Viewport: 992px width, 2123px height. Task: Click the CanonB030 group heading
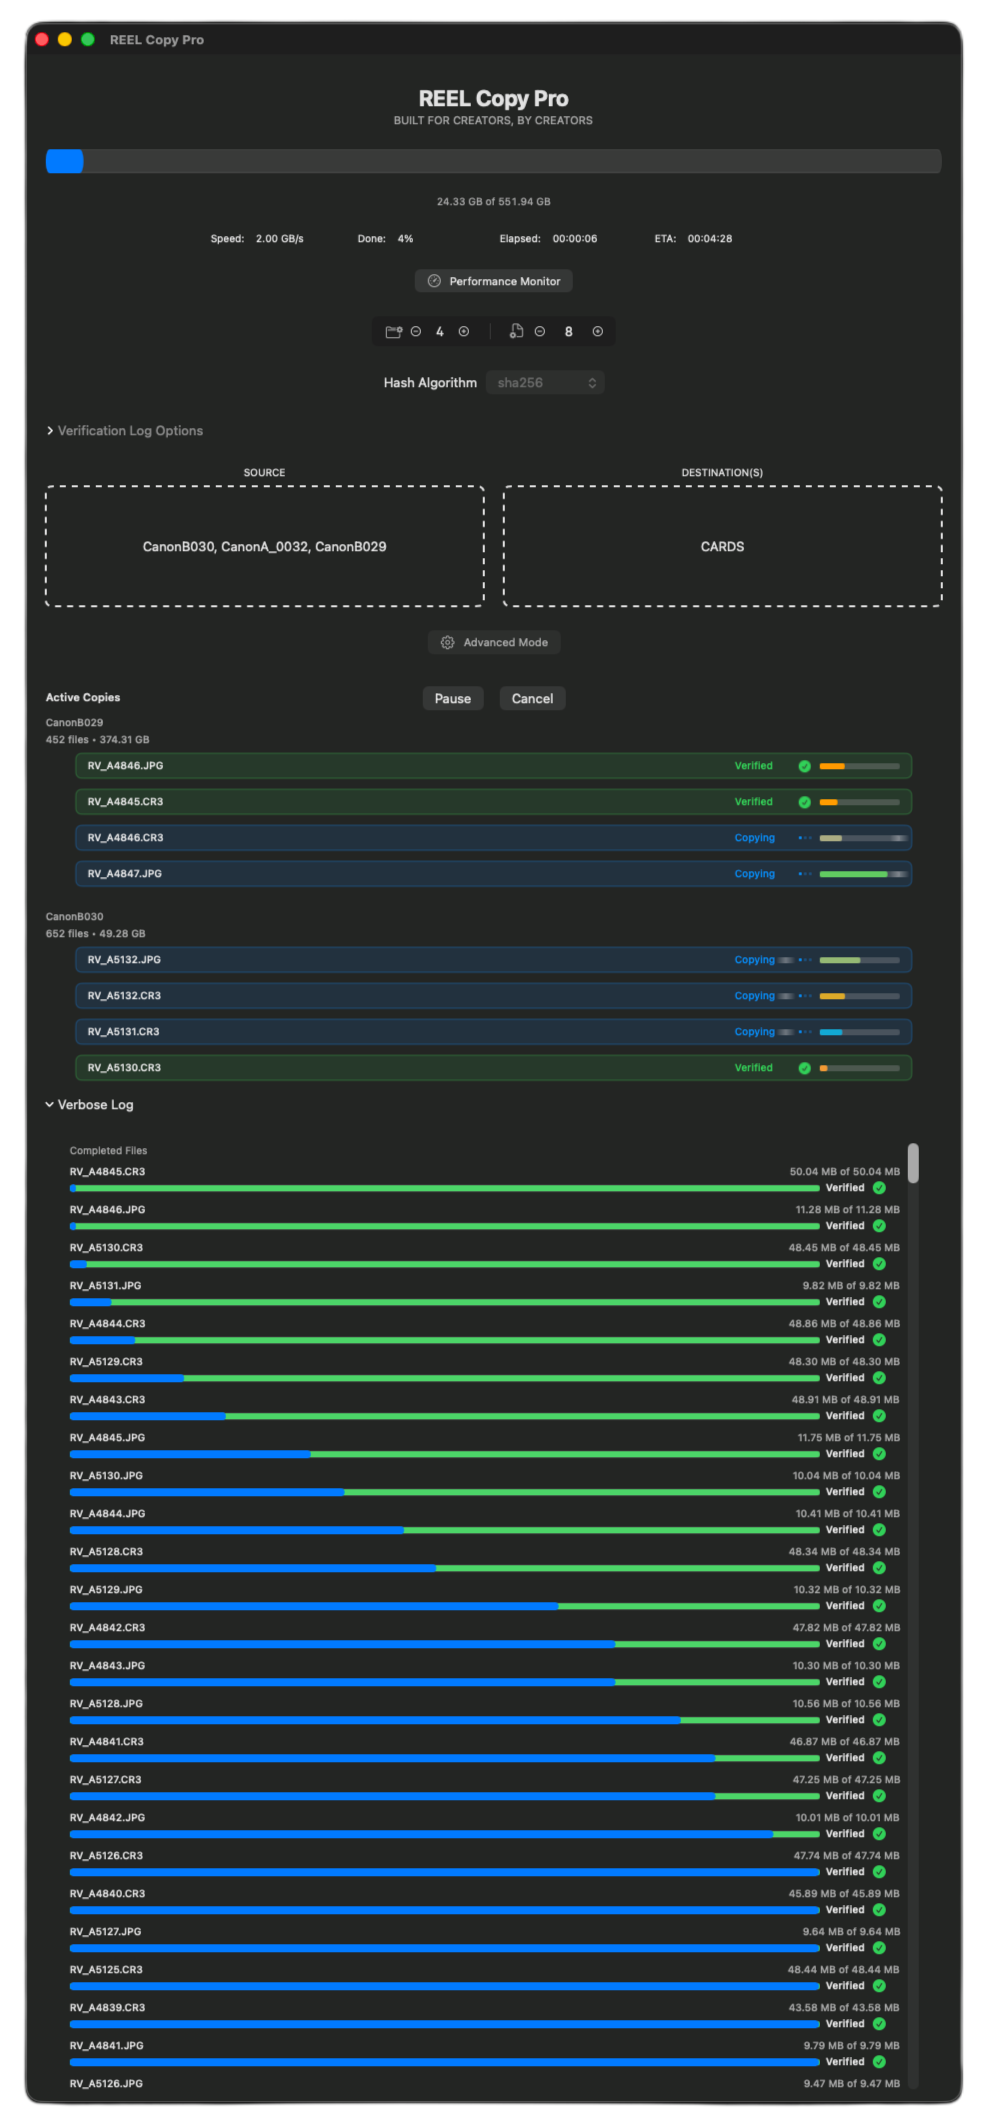(x=74, y=917)
